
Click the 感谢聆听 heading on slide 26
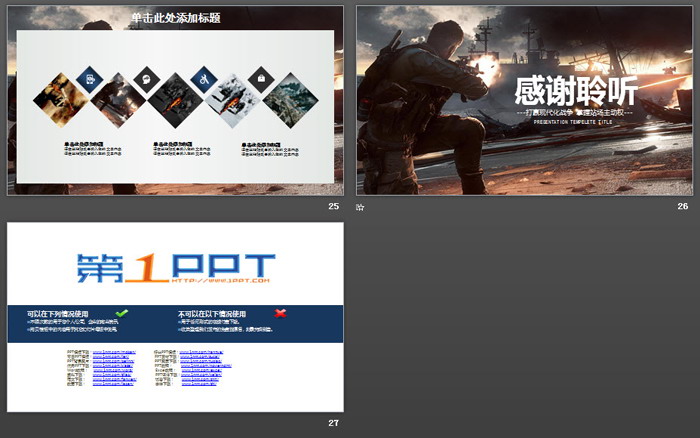coord(575,91)
